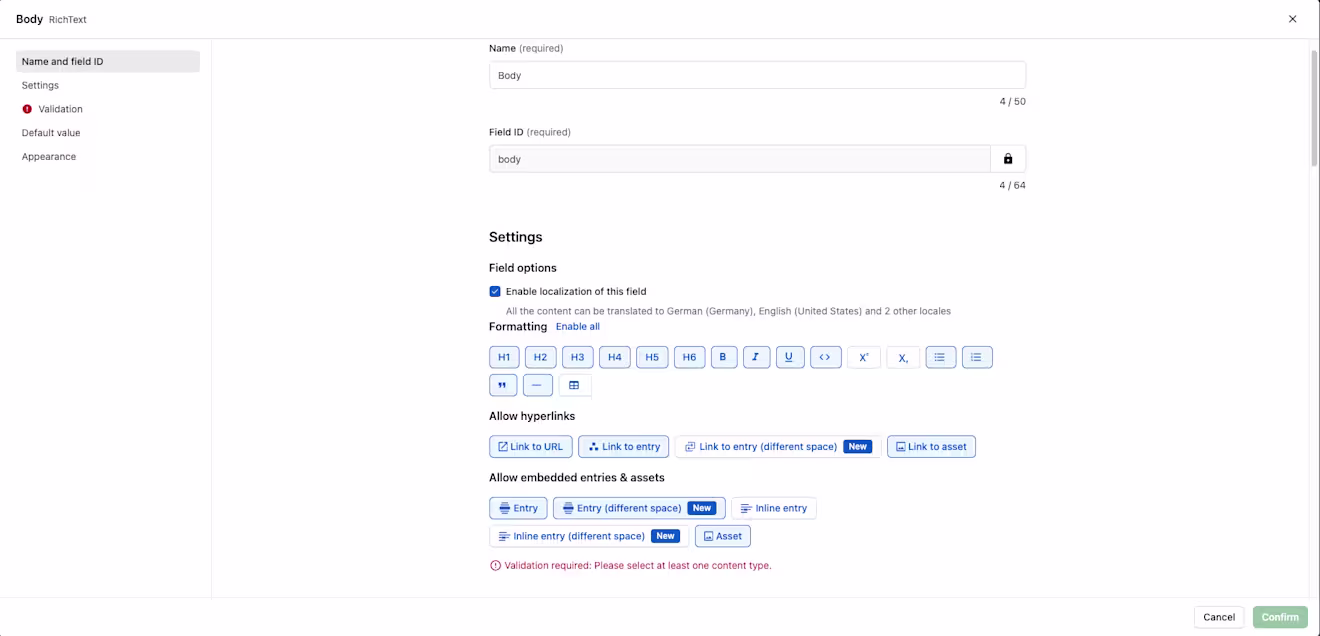Toggle the table formatting icon
This screenshot has width=1320, height=636.
point(574,385)
